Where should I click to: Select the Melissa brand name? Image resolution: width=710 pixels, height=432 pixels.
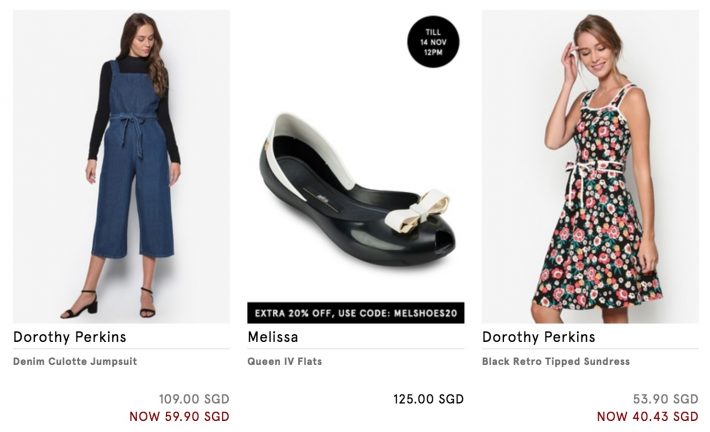coord(273,337)
